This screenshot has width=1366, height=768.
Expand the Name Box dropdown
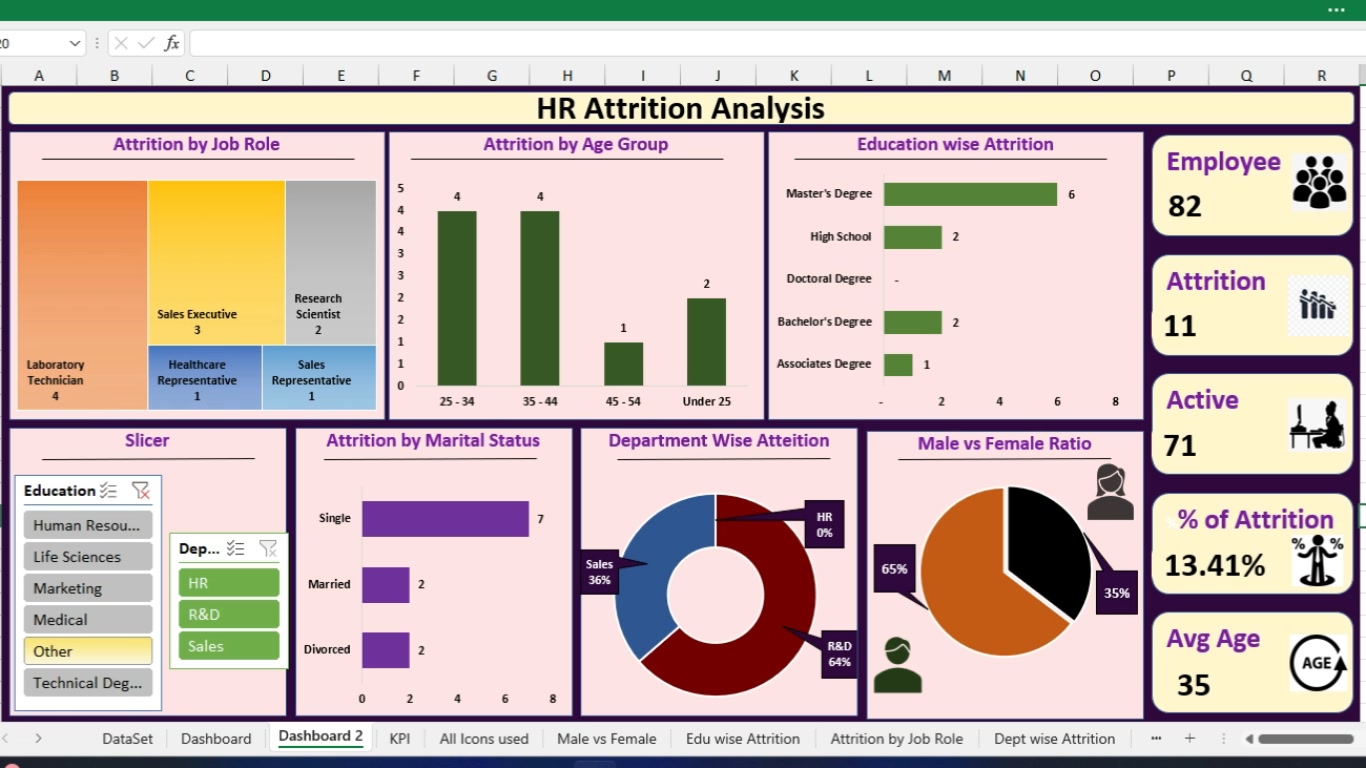(74, 43)
